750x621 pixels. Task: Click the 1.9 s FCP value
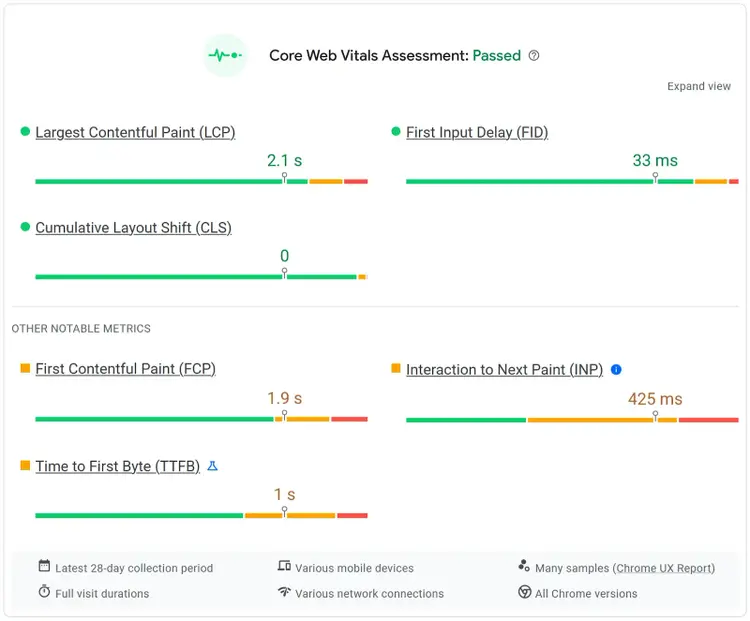coord(285,398)
